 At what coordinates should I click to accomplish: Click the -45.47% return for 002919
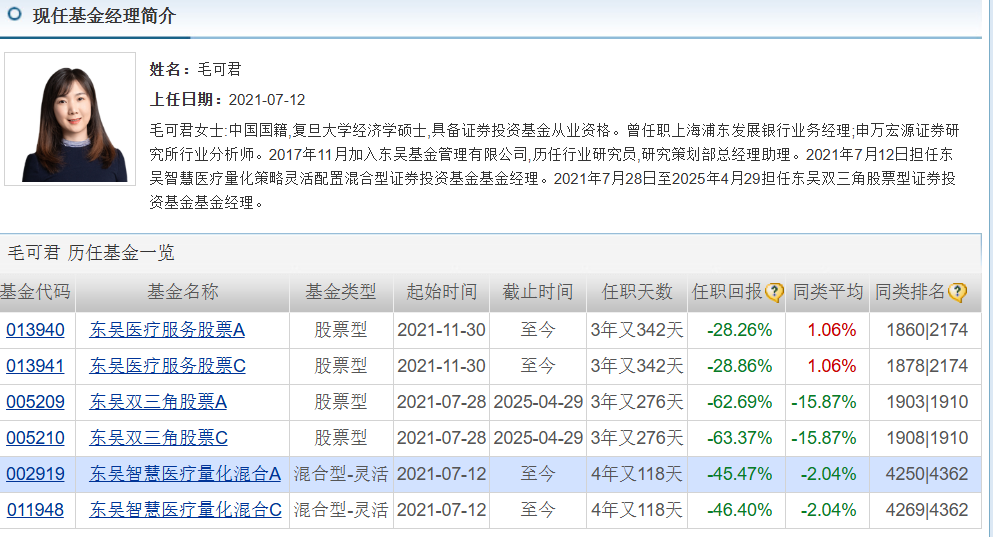[x=740, y=474]
